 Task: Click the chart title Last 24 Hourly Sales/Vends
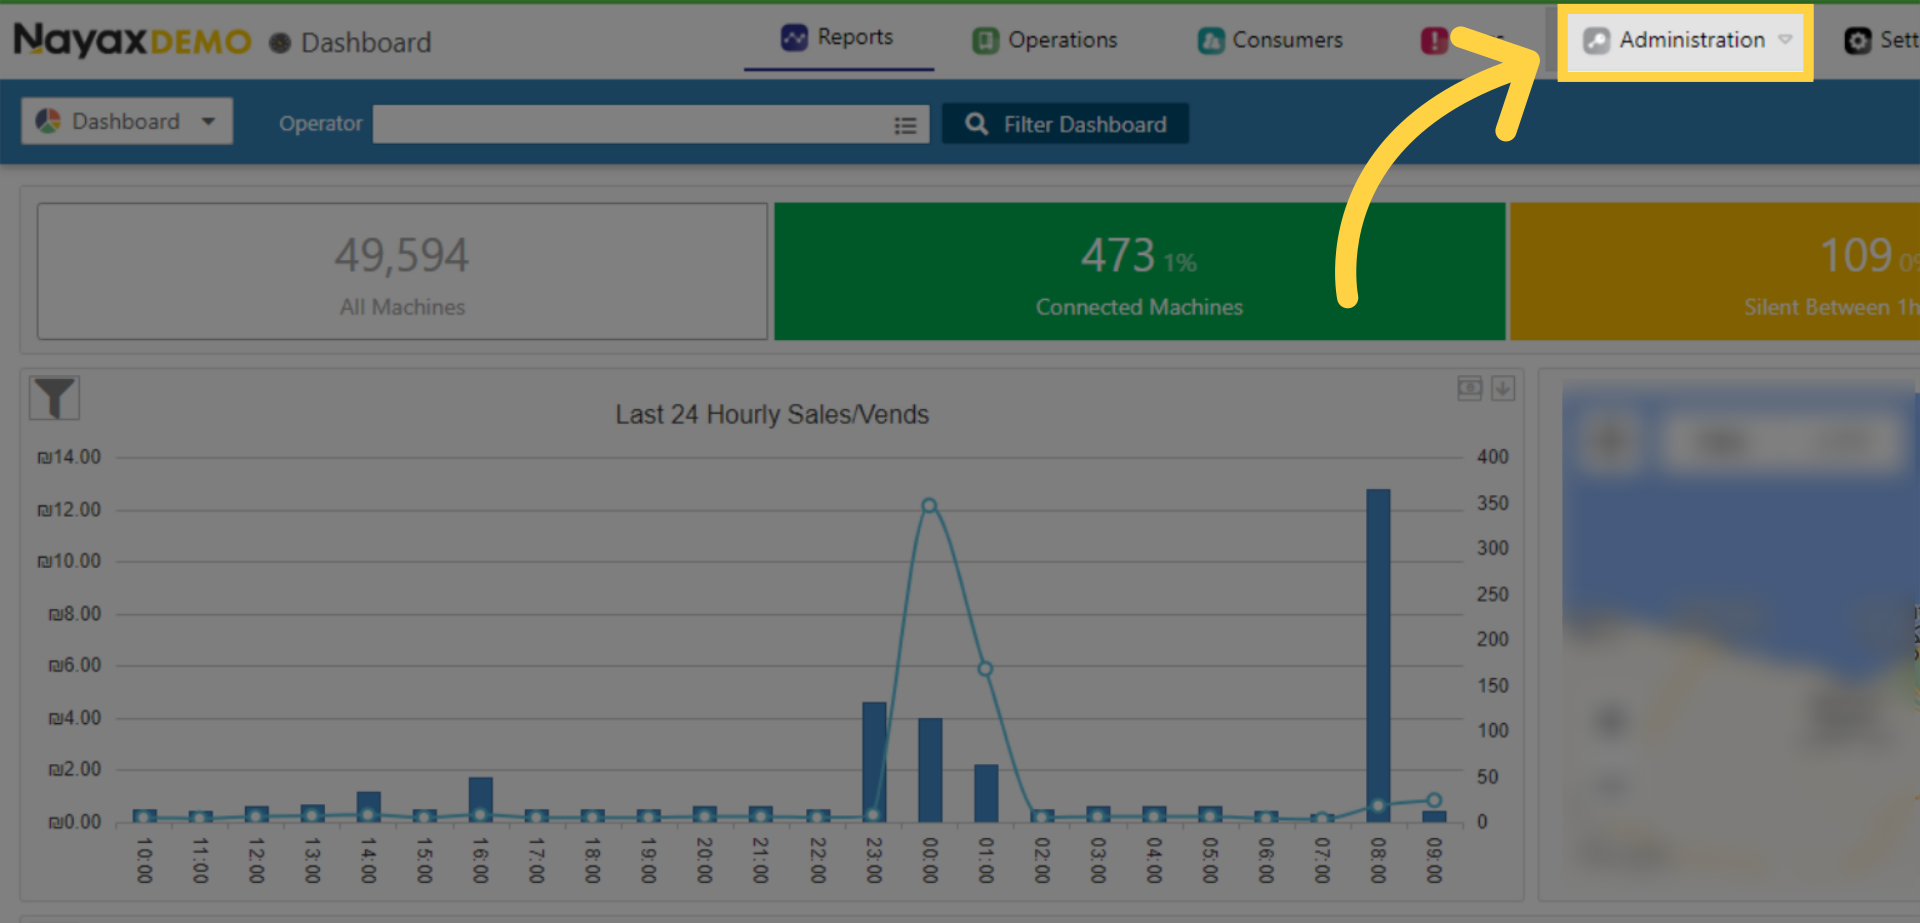(x=772, y=414)
